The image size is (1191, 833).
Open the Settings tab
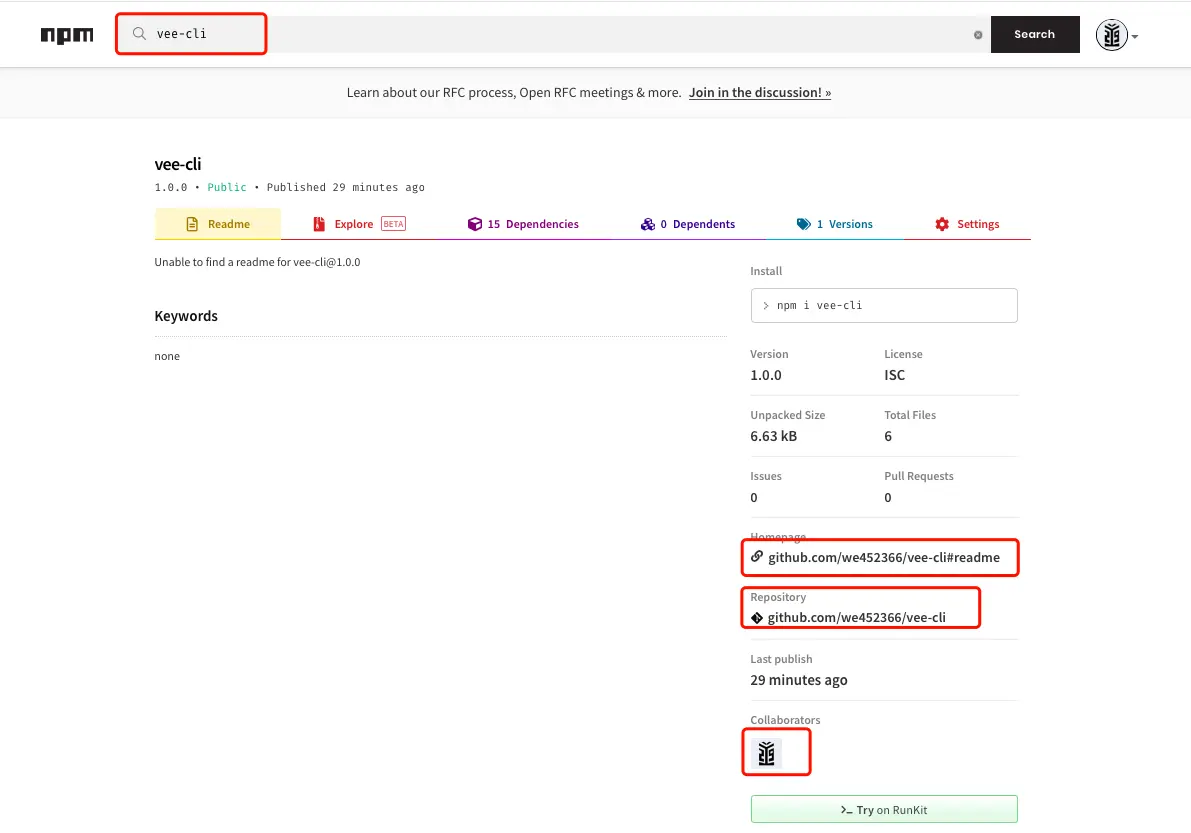point(967,224)
